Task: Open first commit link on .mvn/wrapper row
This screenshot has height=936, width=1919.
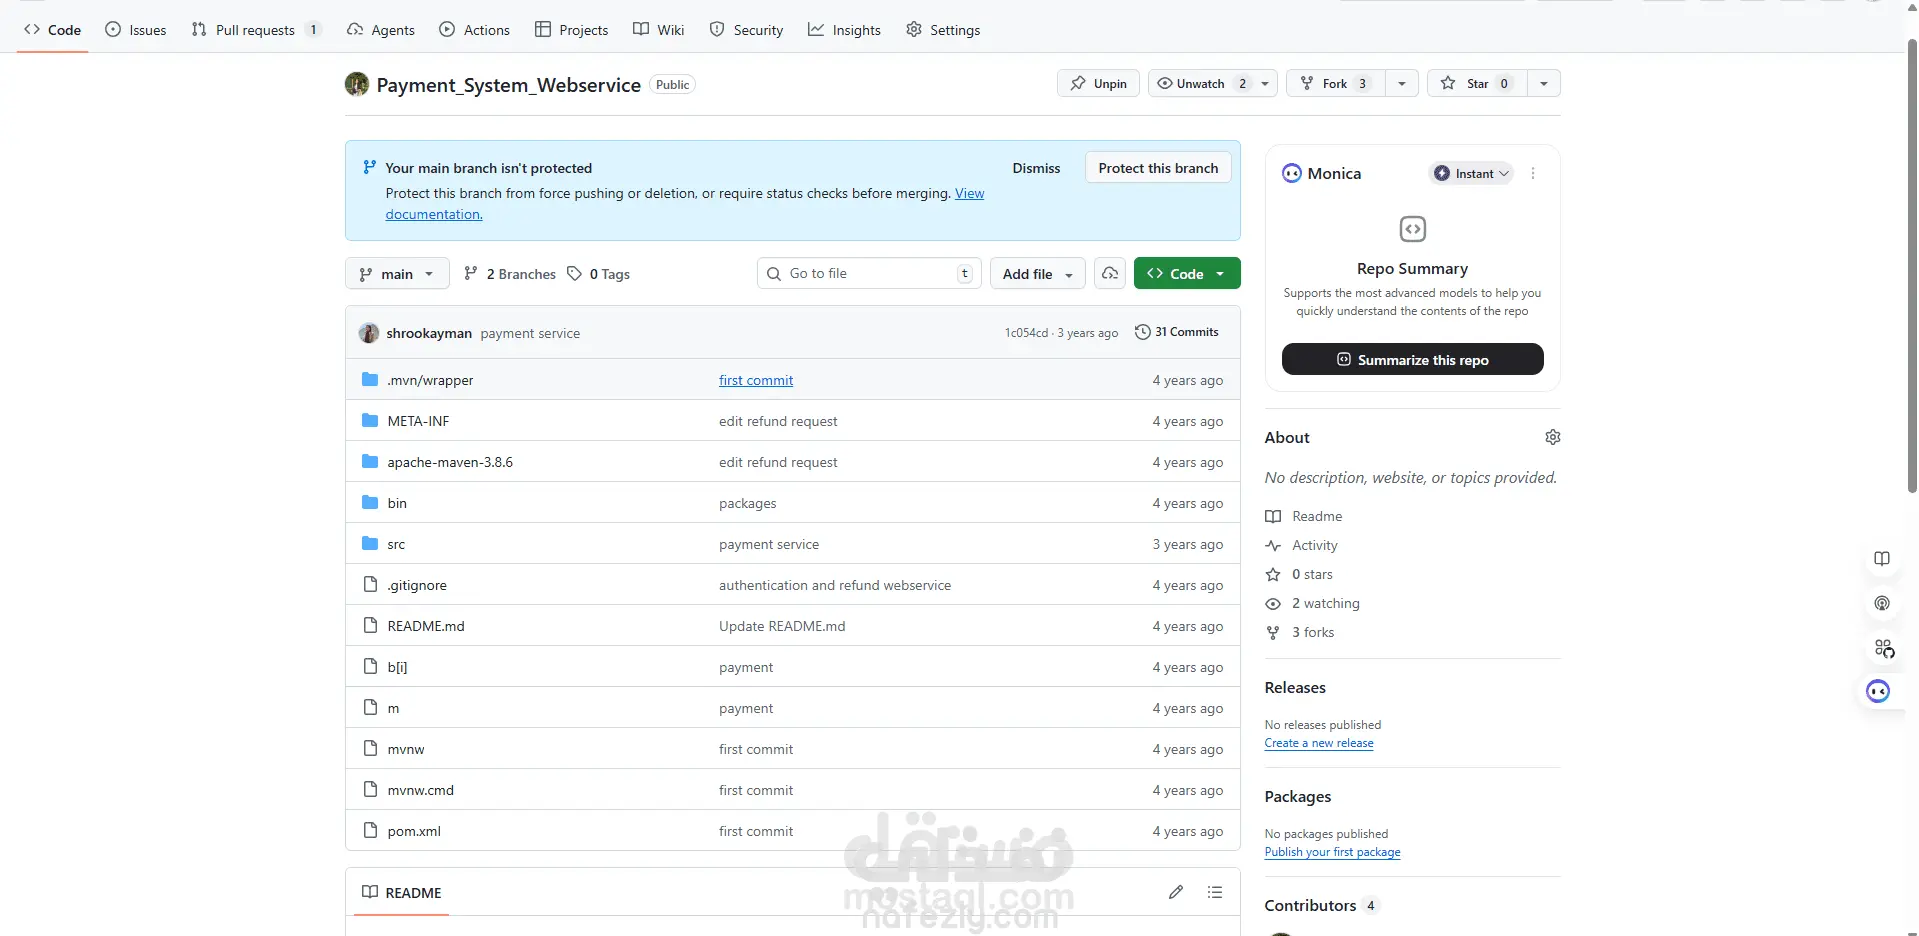Action: 756,380
